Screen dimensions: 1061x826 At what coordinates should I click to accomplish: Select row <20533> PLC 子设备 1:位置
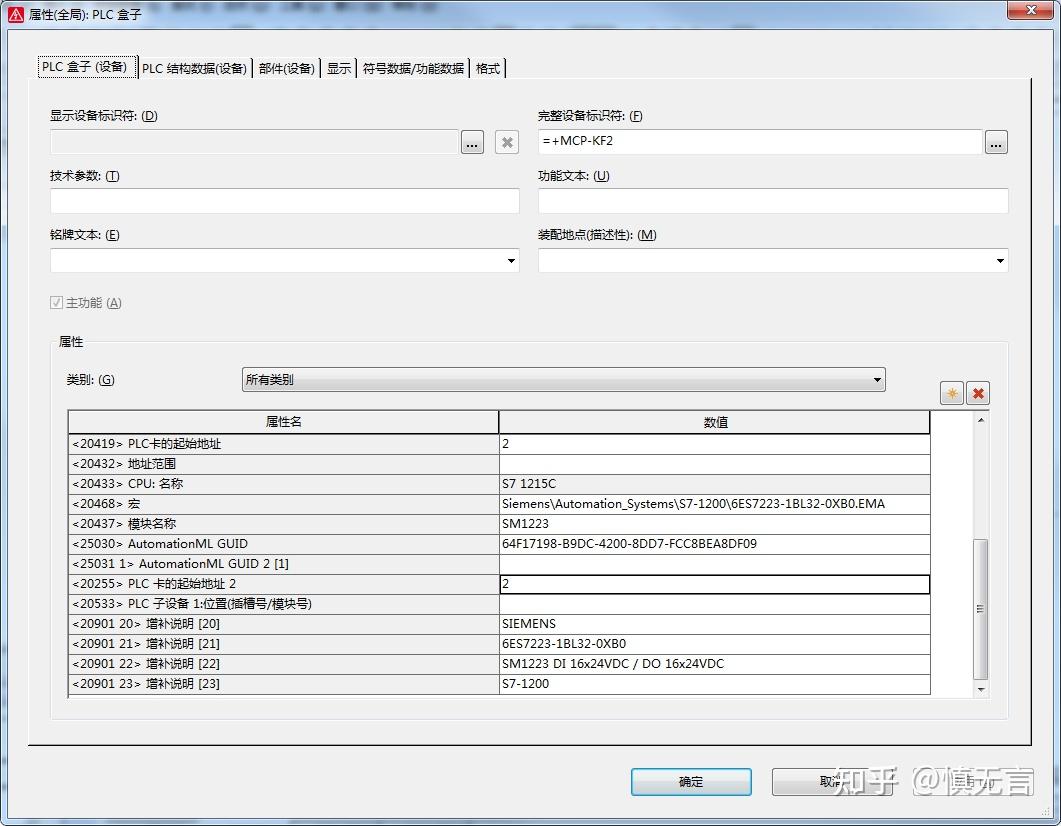pos(284,603)
